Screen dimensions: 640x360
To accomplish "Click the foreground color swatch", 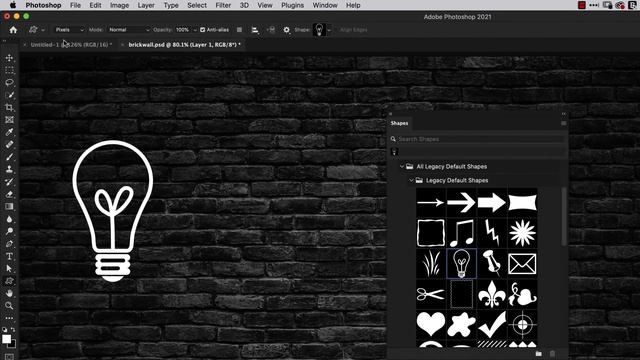I will (7, 339).
